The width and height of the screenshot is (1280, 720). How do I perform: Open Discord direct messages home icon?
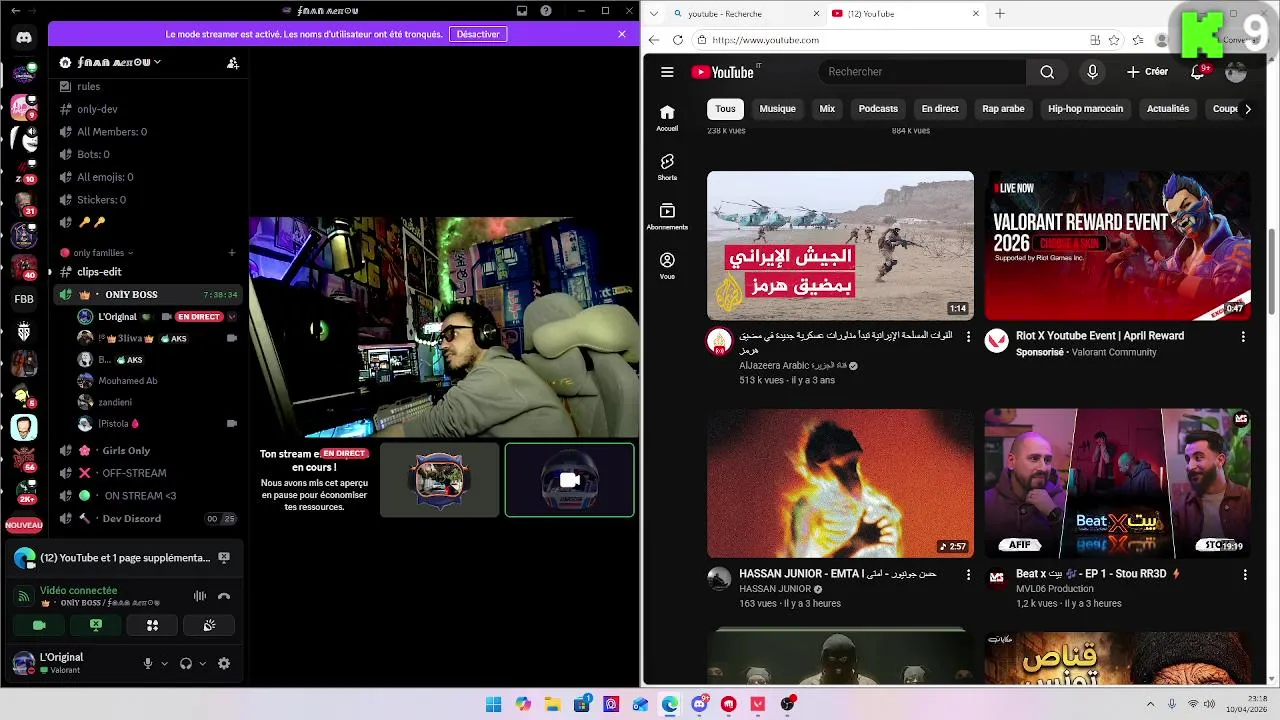coord(24,38)
